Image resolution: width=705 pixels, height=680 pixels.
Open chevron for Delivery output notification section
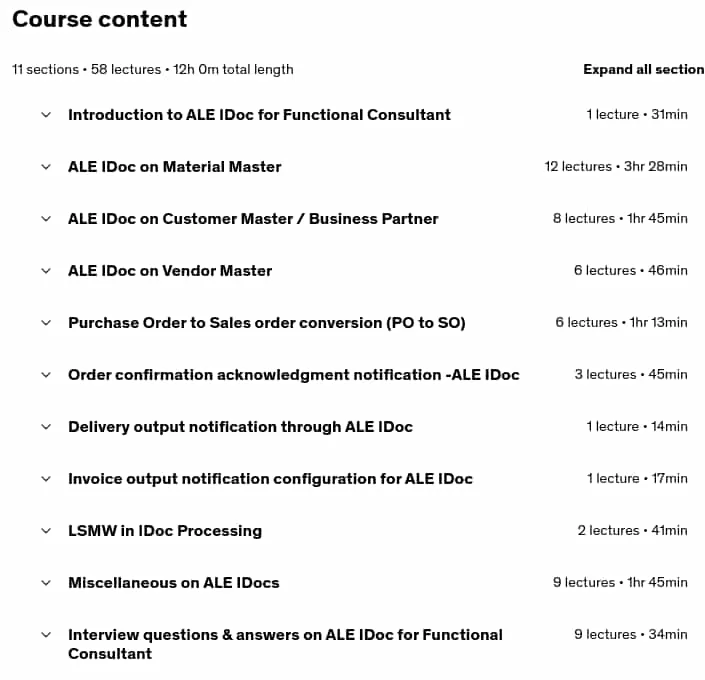pos(46,427)
